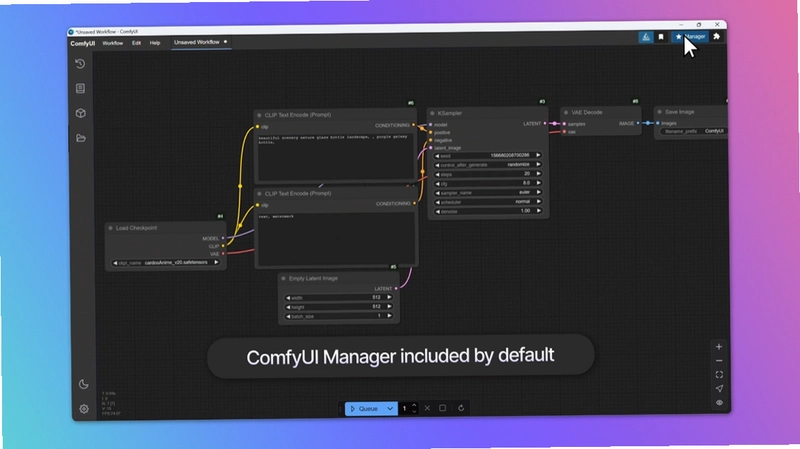
Task: Click the queue bar drag handle dots
Action: point(341,409)
